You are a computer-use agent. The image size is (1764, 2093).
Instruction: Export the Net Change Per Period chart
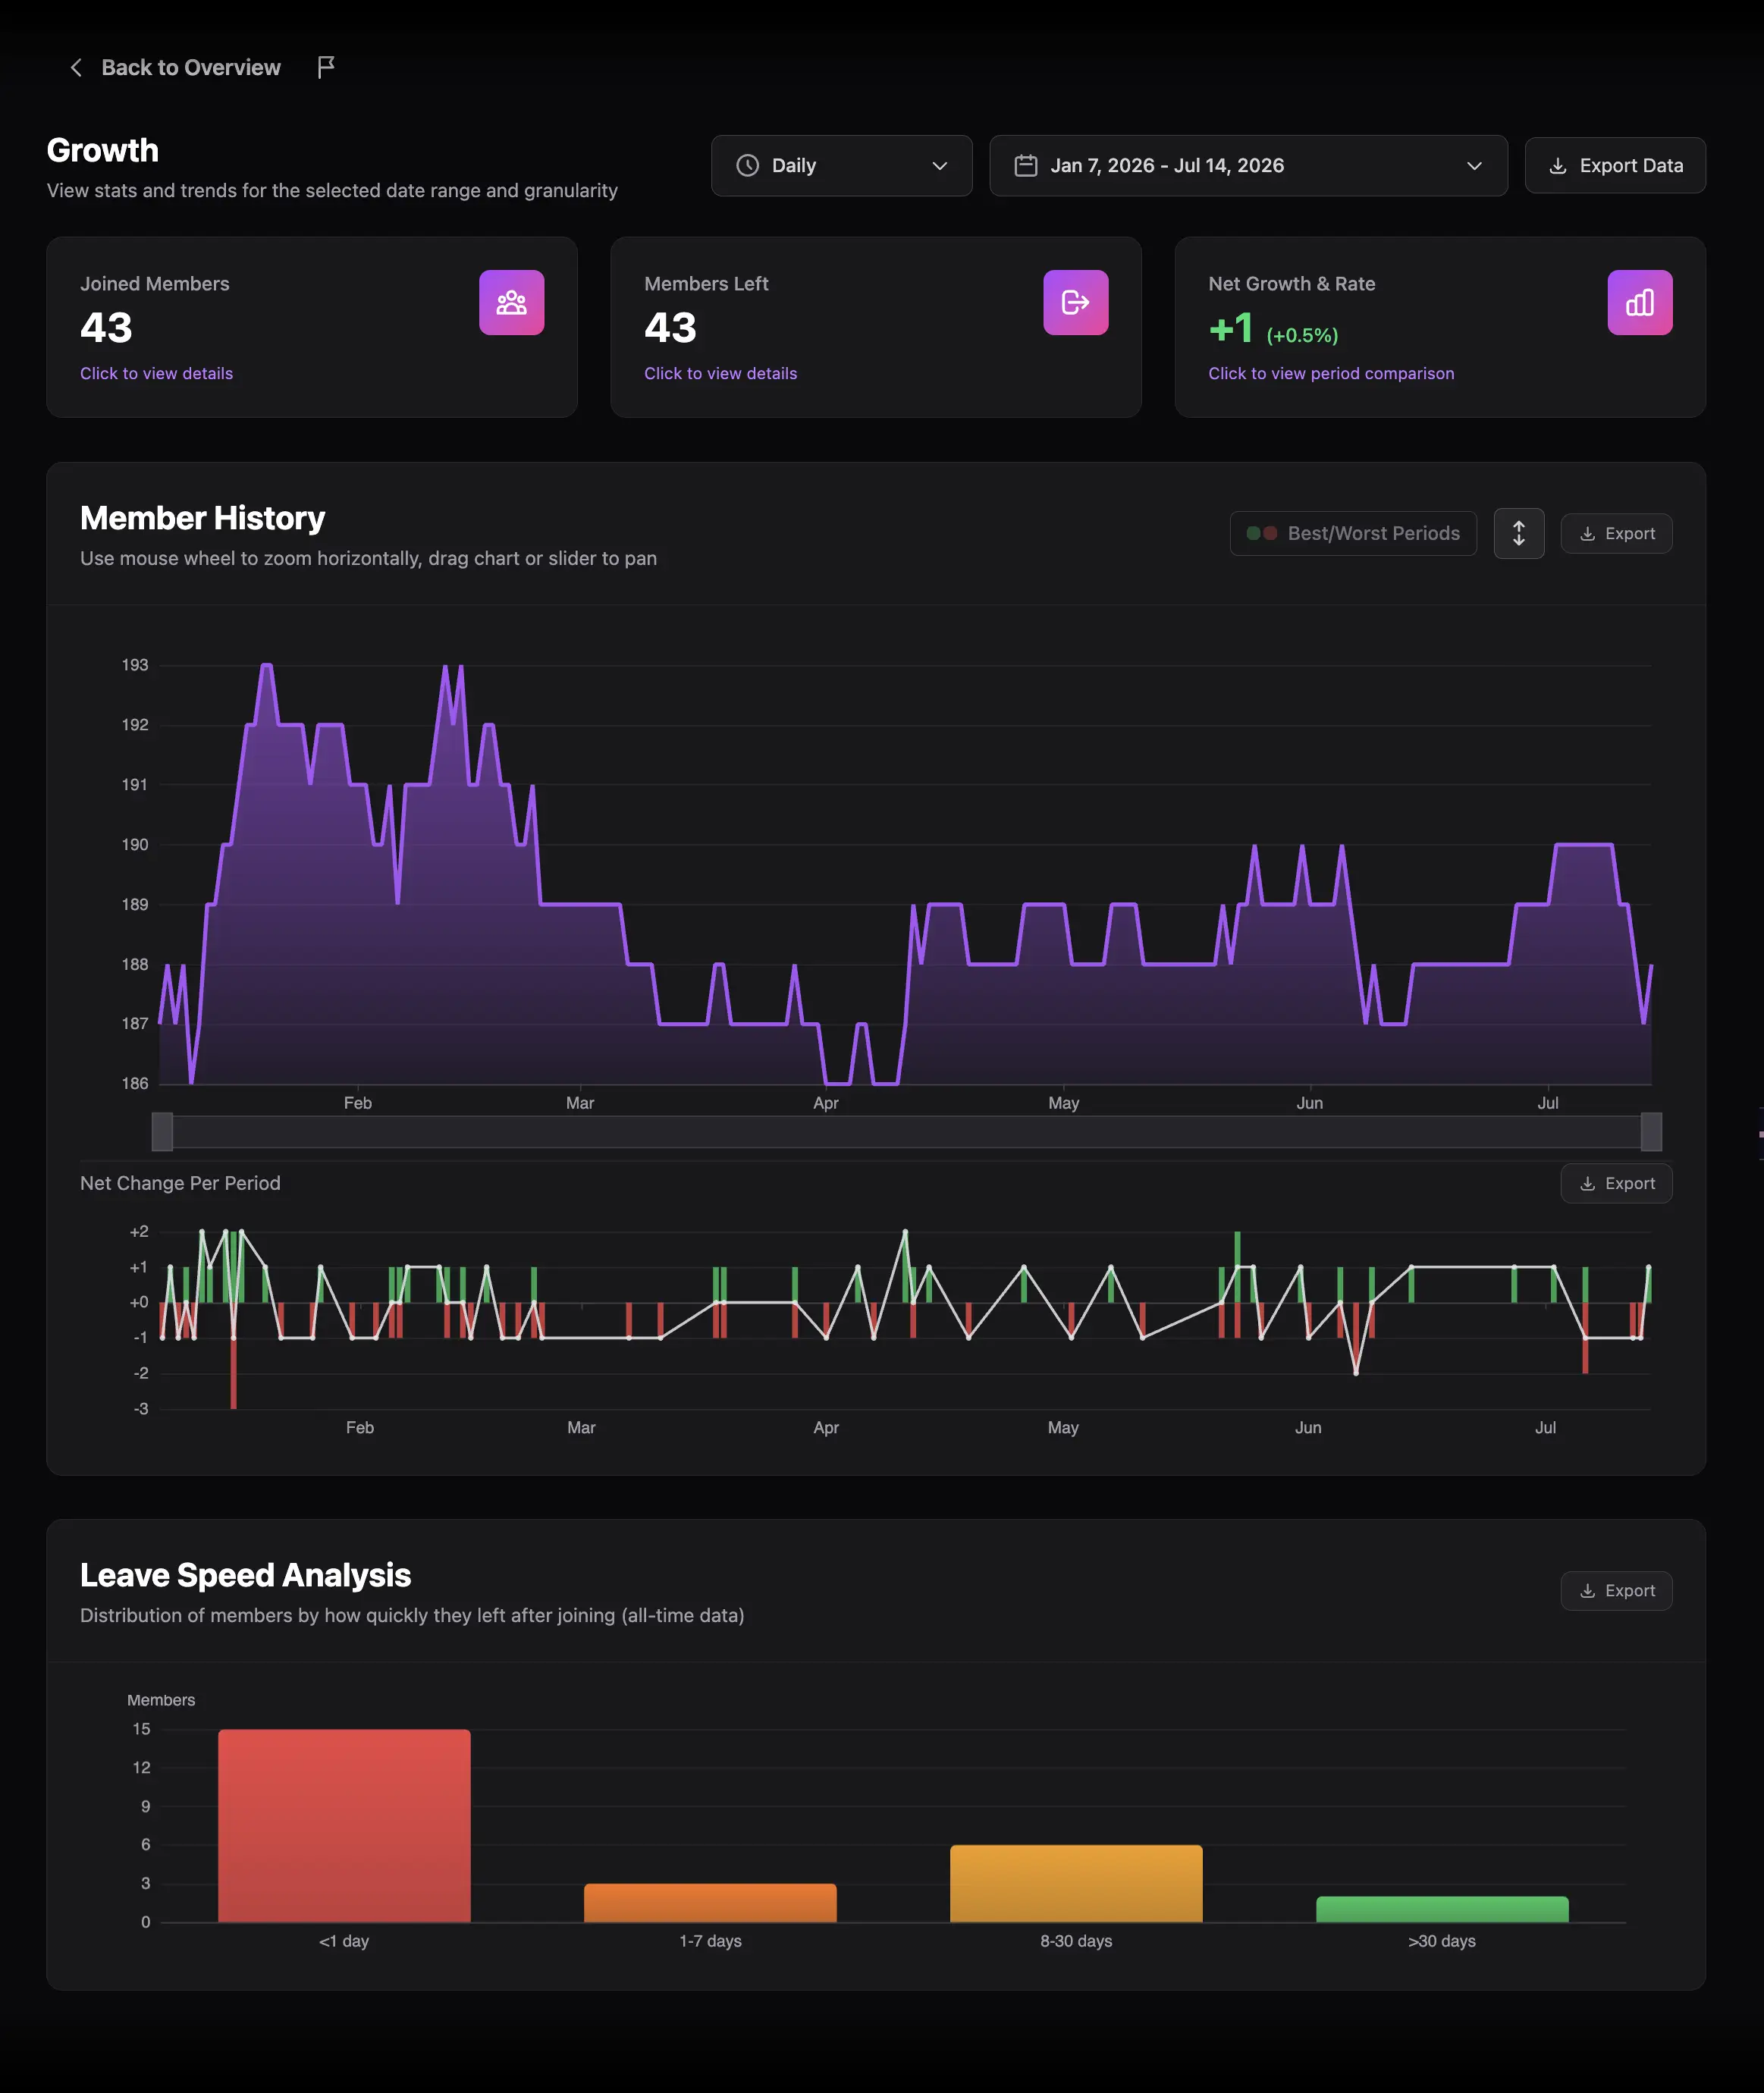pyautogui.click(x=1616, y=1183)
